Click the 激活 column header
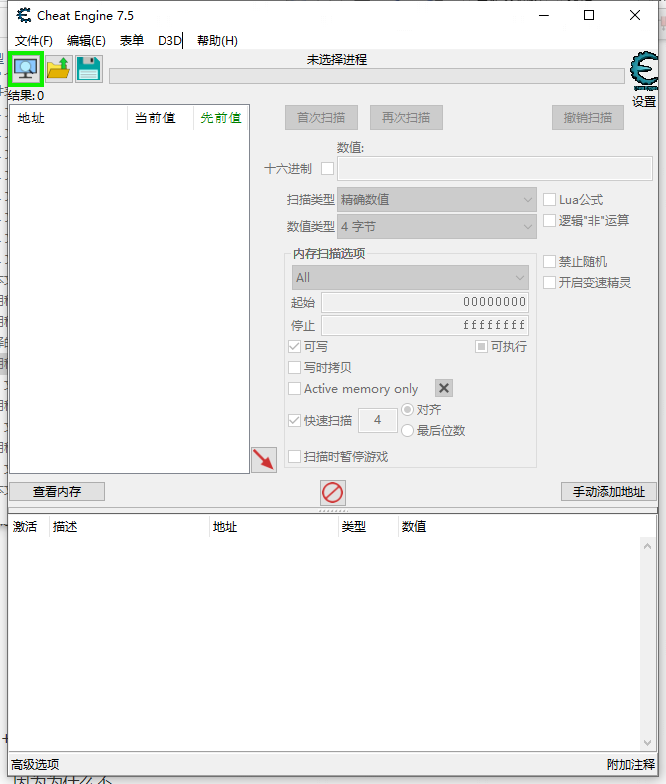Viewport: 666px width, 784px height. 28,526
